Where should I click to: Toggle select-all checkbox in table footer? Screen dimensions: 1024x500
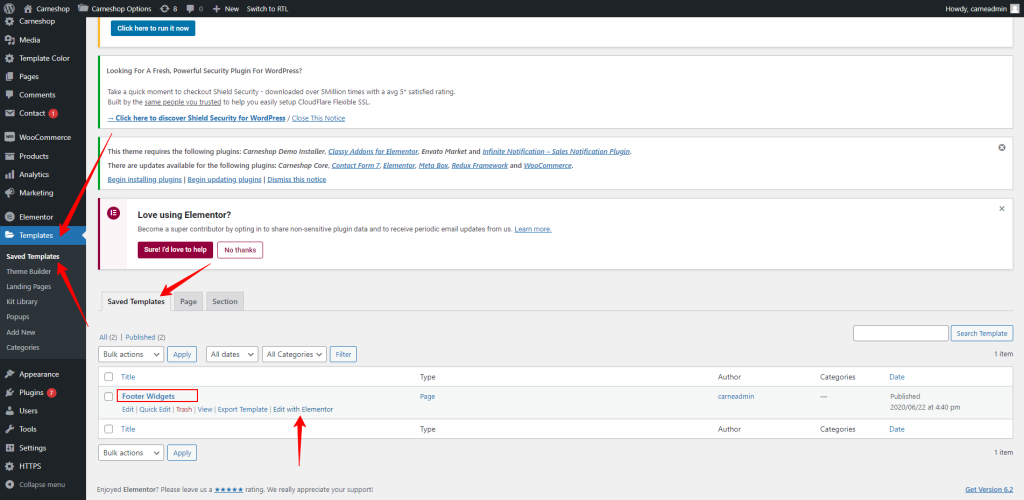click(108, 429)
